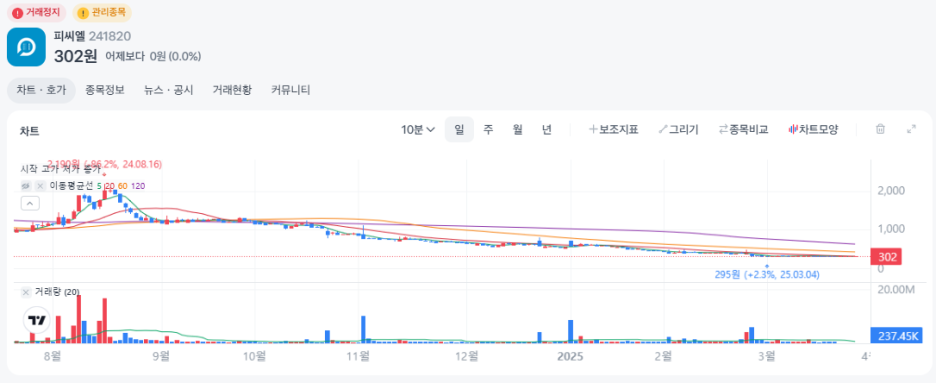Image resolution: width=936 pixels, height=383 pixels.
Task: Click the 관리종목 caution badge
Action: (x=102, y=13)
